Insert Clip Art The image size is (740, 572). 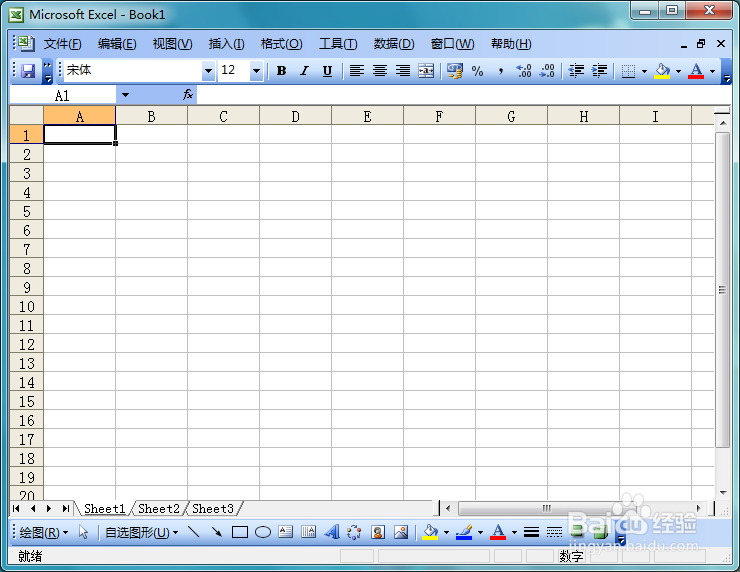click(378, 532)
